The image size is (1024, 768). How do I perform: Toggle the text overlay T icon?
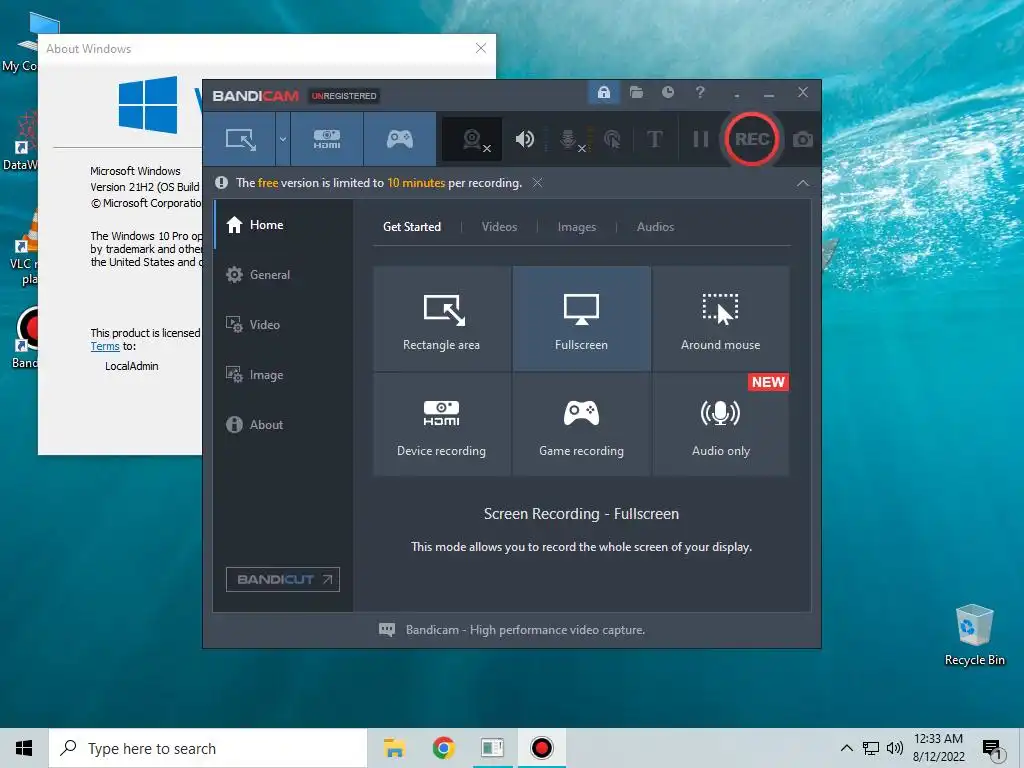[x=654, y=139]
